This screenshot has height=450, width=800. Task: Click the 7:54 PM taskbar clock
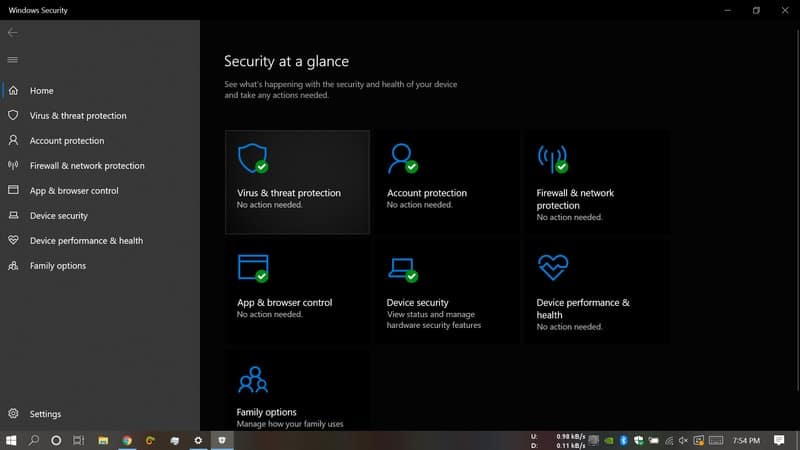(746, 440)
